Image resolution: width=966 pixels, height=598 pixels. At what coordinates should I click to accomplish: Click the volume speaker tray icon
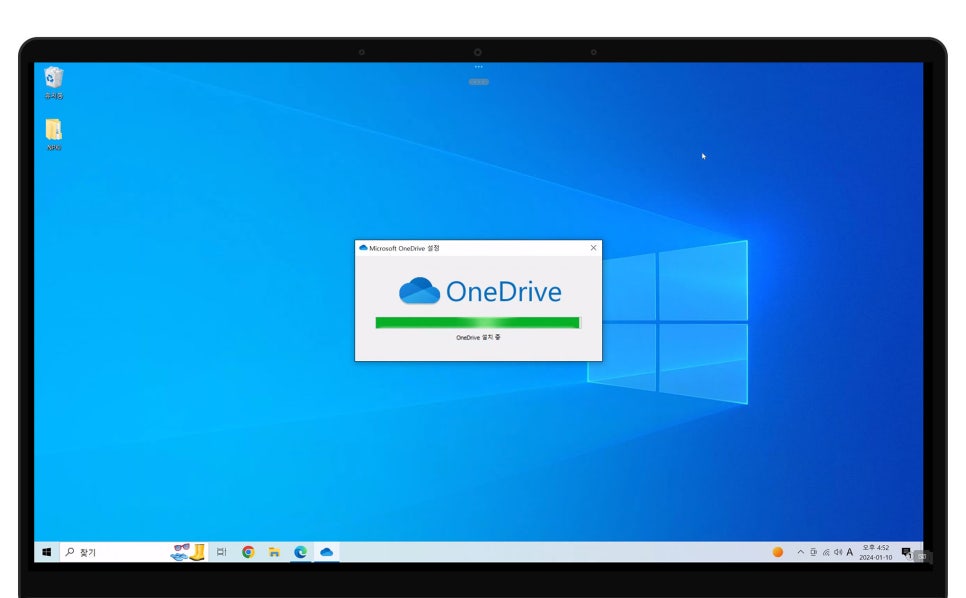click(x=838, y=552)
